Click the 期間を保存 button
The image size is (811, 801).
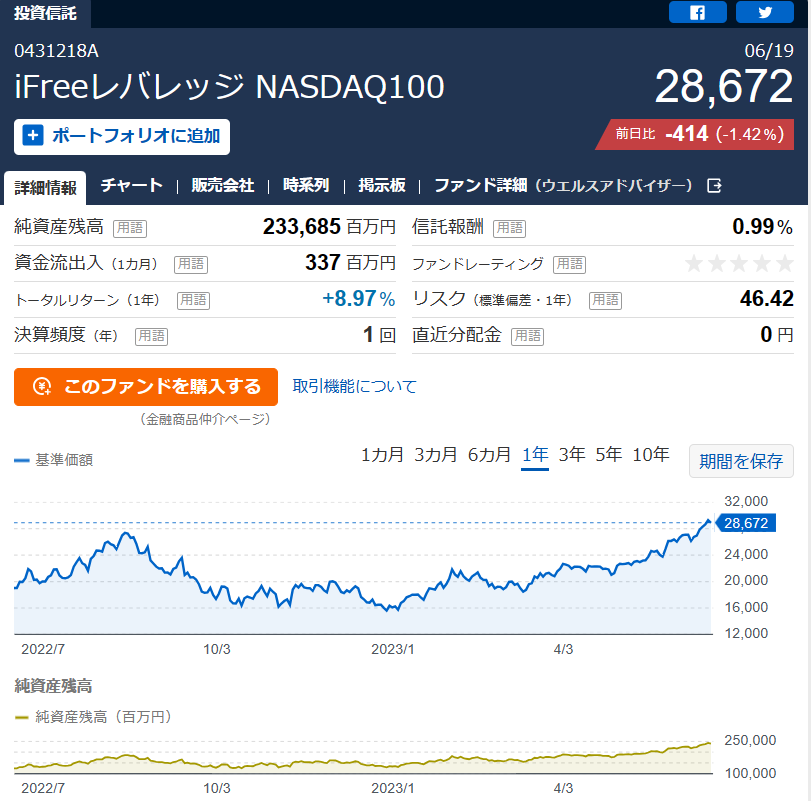[741, 461]
